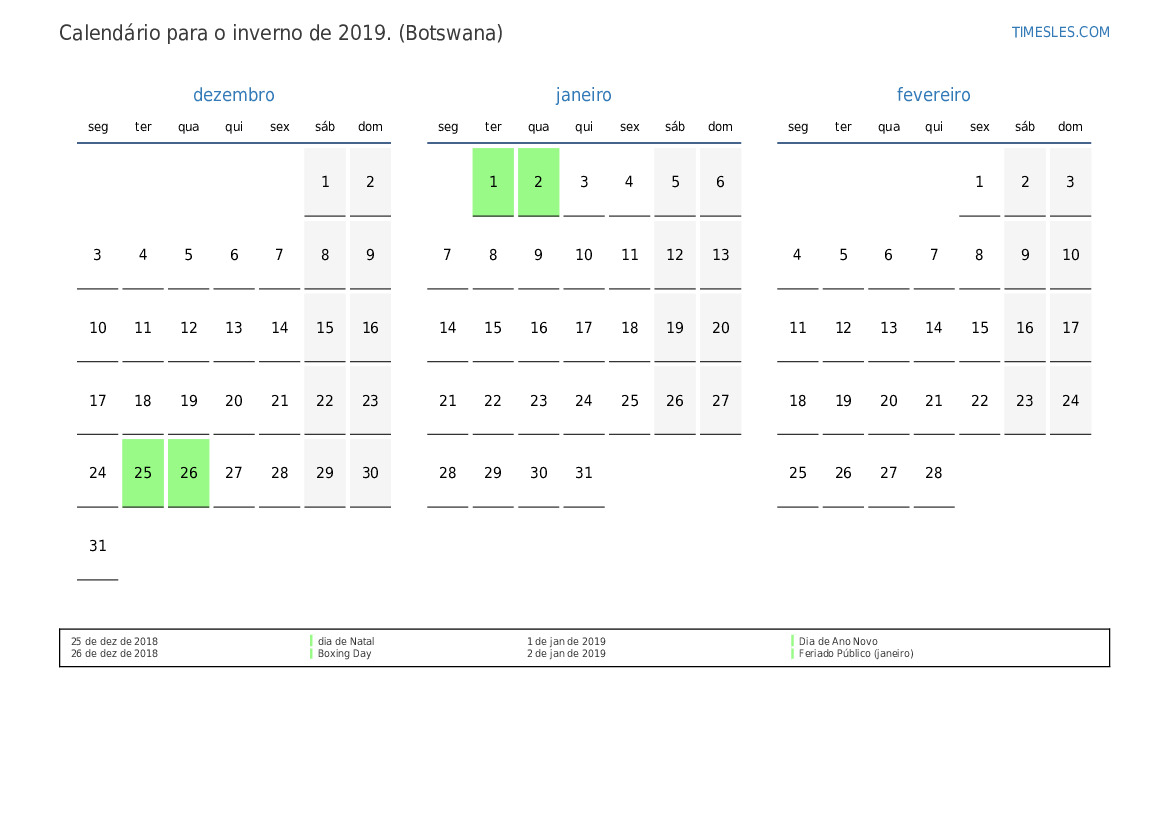Click the Feriado Público (janeiro) legend label
Screen dimensions: 1169x827
[x=855, y=654]
